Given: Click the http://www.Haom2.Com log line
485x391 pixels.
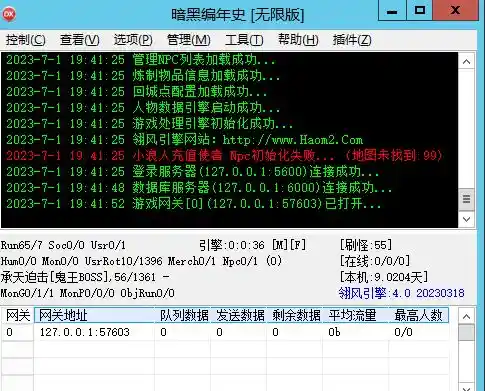Looking at the screenshot, I should coord(185,140).
